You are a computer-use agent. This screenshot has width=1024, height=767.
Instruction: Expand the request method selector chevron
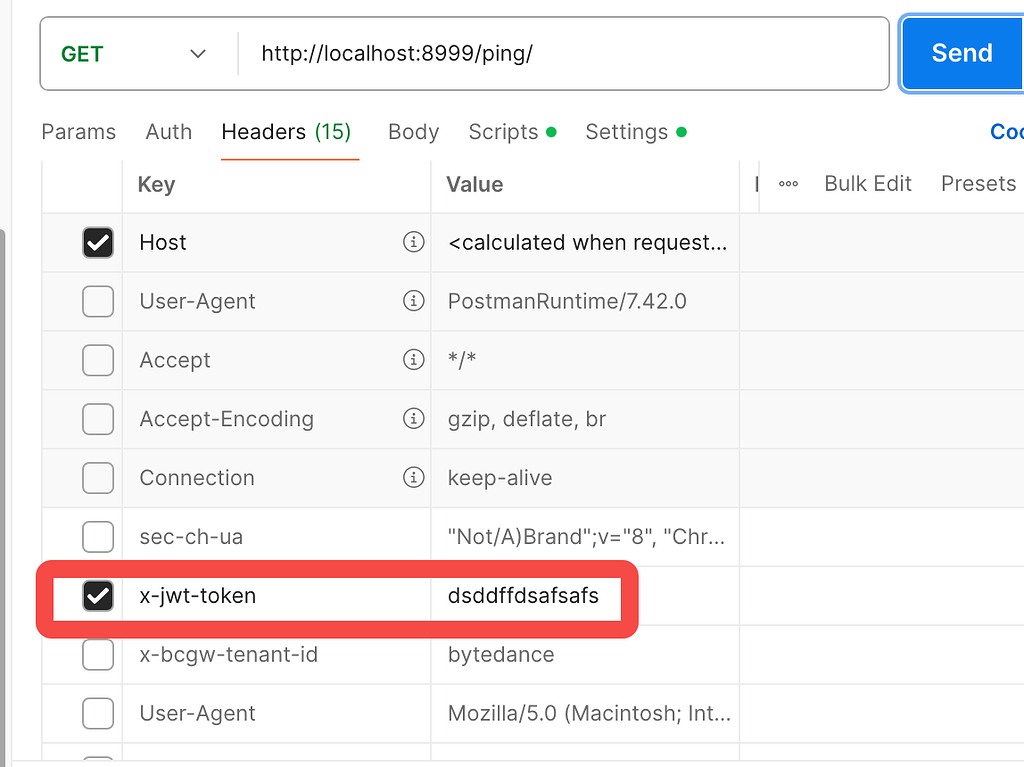click(198, 53)
